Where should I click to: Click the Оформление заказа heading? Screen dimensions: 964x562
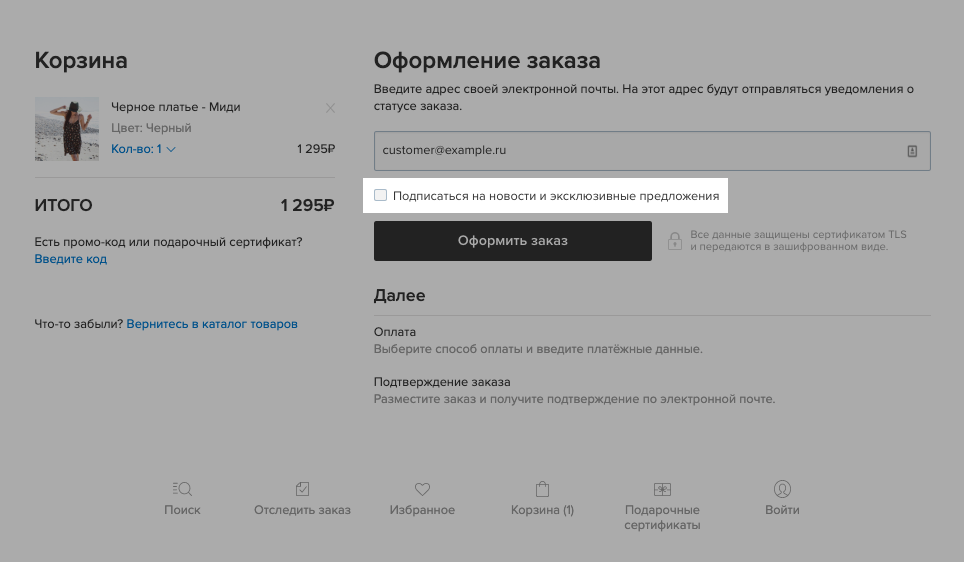click(x=487, y=60)
